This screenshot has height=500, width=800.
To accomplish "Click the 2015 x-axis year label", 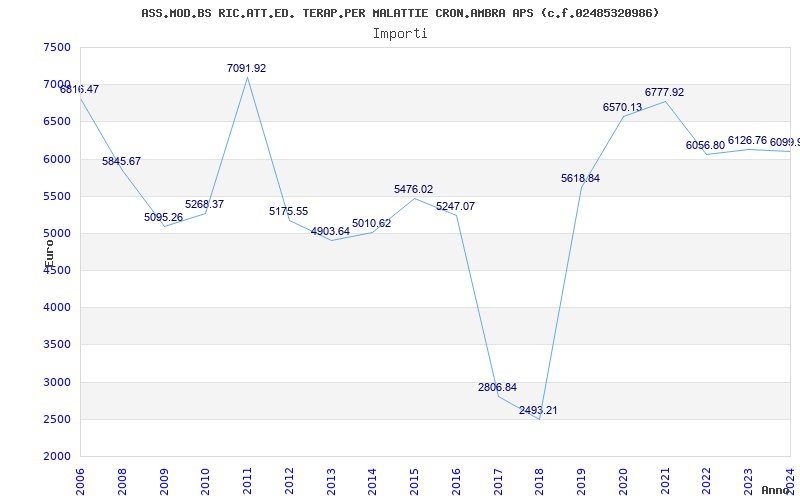I will click(x=414, y=481).
